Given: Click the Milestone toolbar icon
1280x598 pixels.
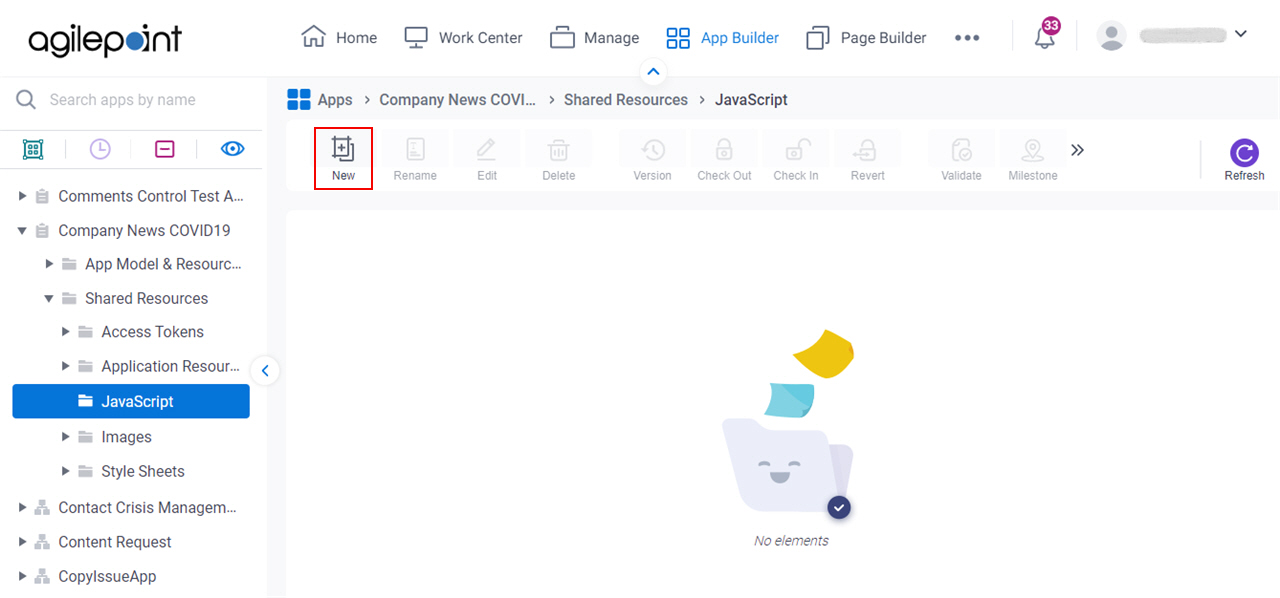Looking at the screenshot, I should point(1032,155).
